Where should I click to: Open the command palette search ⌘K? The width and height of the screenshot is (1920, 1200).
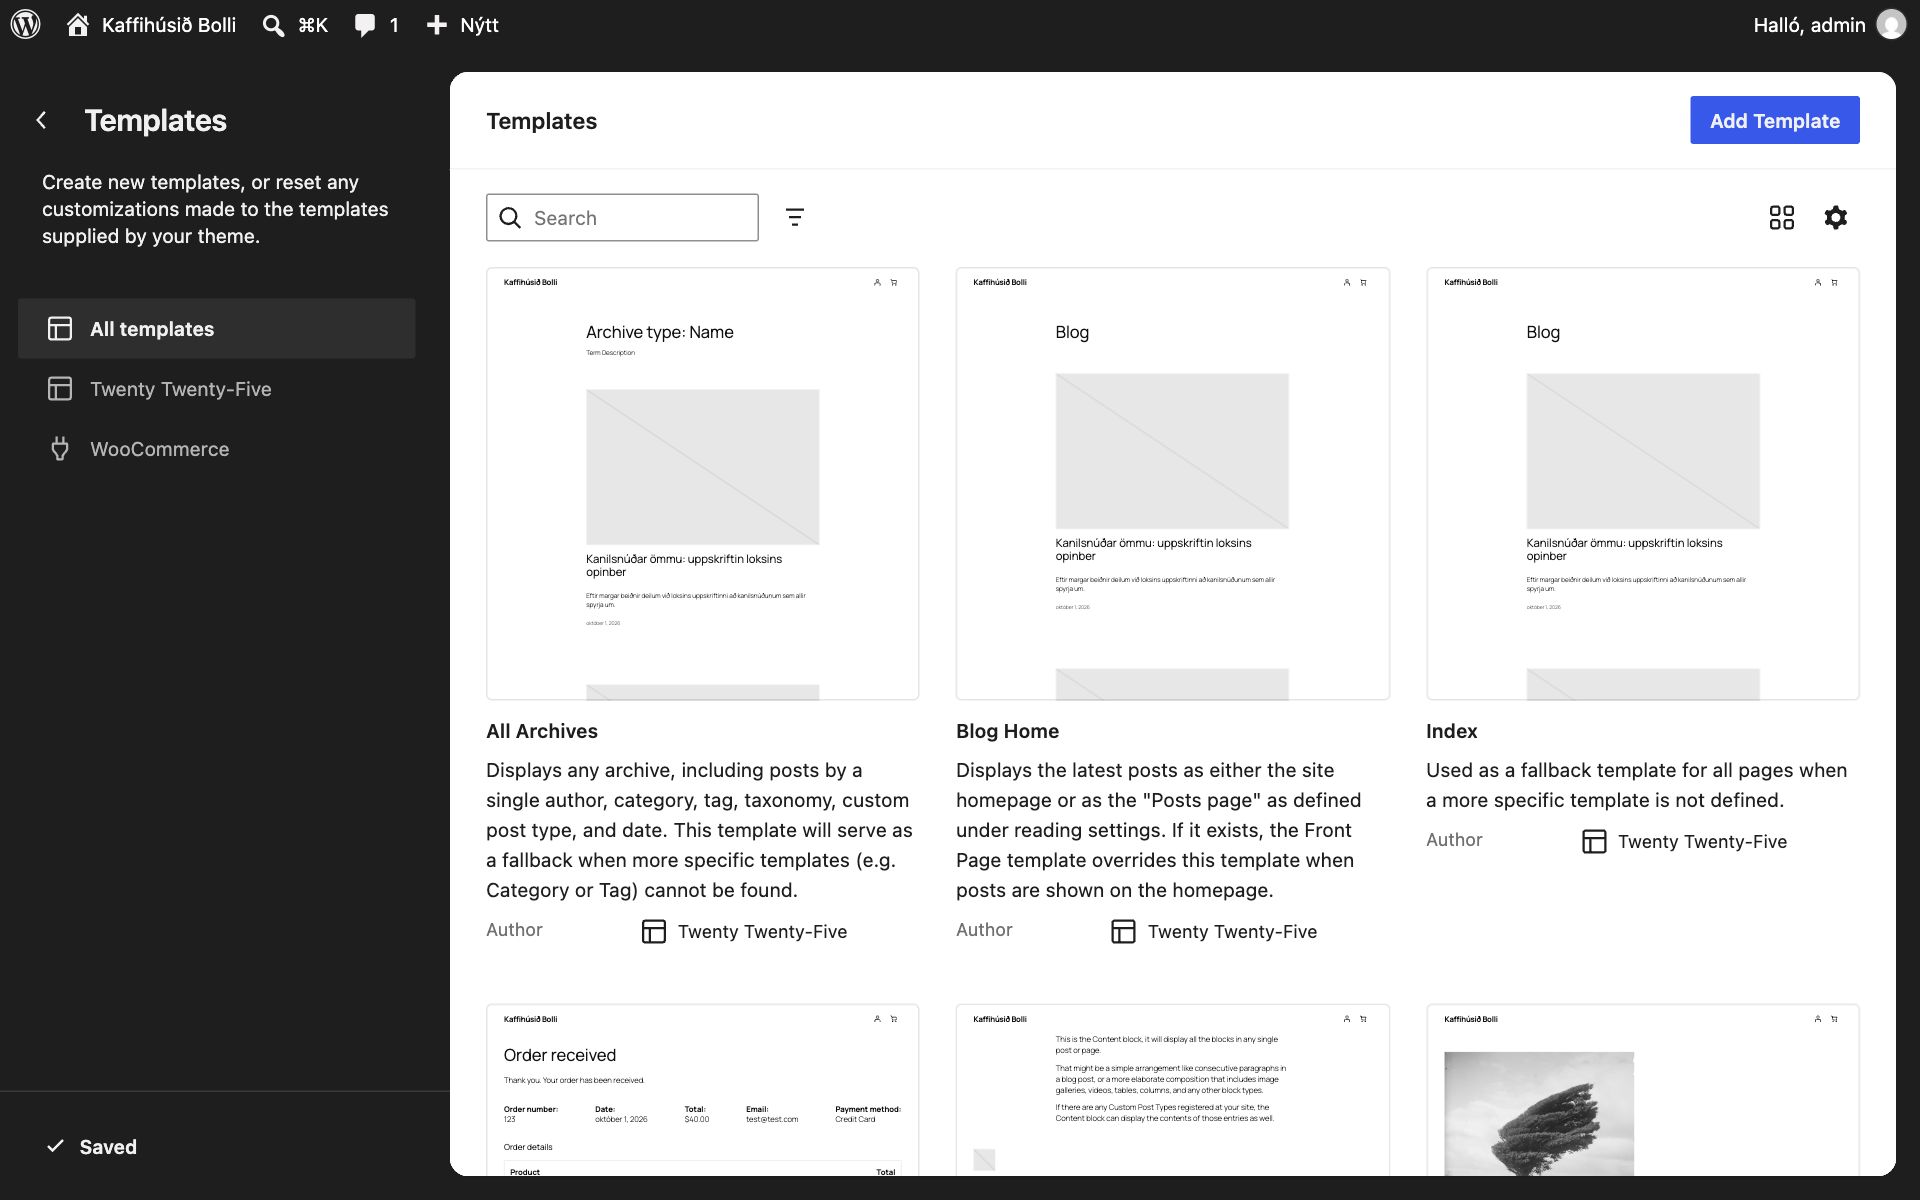point(295,25)
